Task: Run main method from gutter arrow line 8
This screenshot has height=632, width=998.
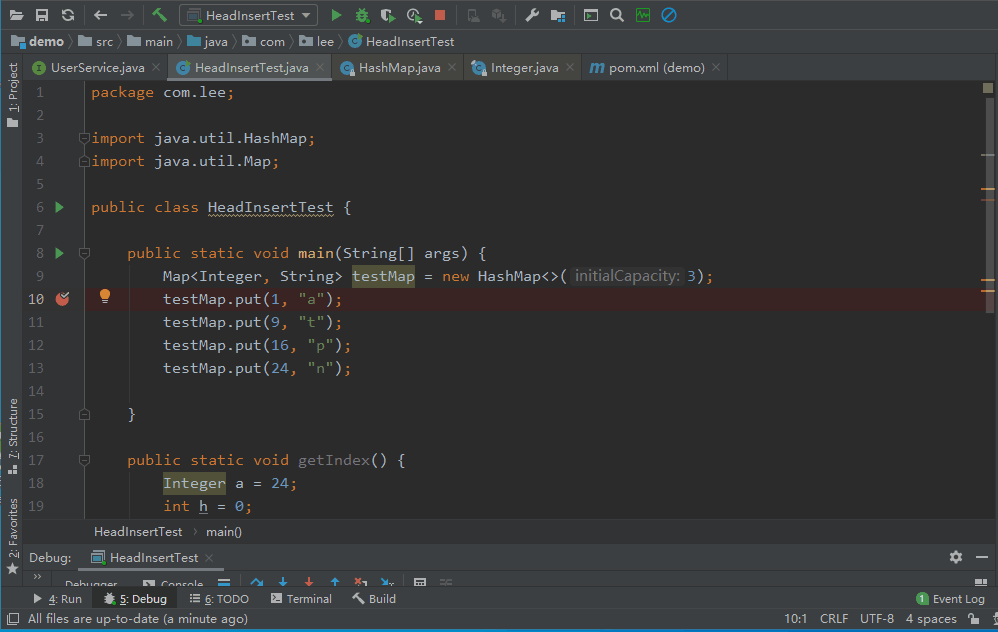Action: pos(59,253)
